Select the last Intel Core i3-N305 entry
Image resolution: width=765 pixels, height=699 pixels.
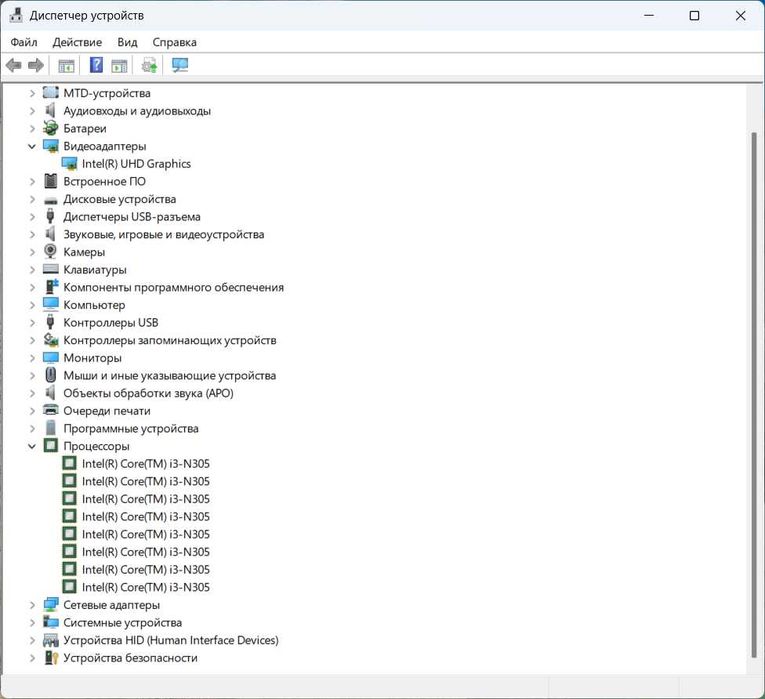[145, 587]
